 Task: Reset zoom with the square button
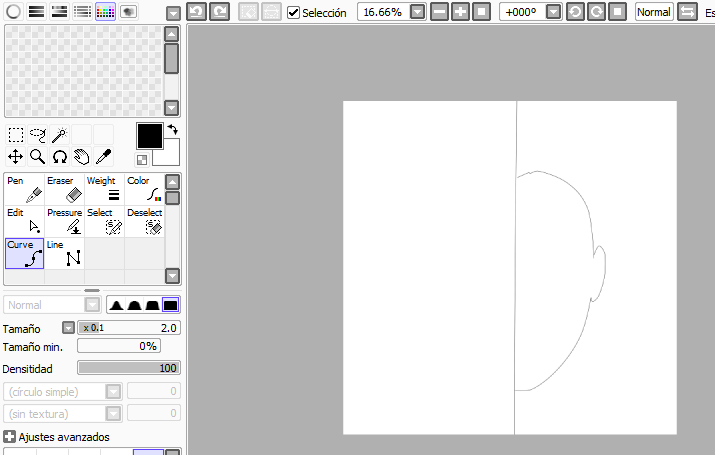482,12
